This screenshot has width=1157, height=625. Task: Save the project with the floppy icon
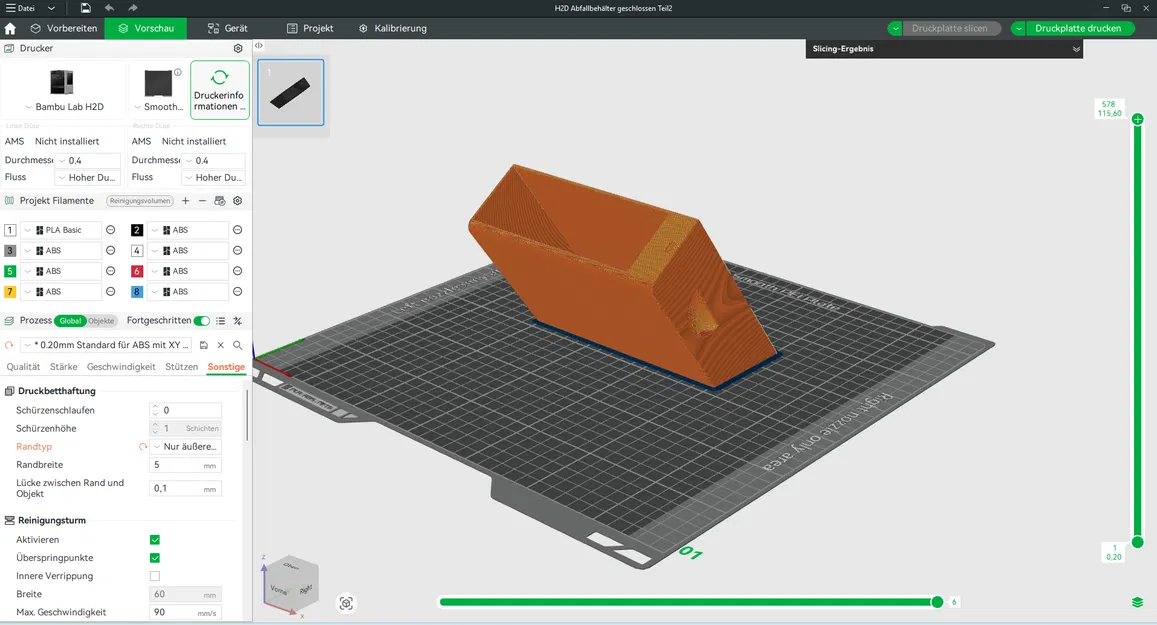(86, 8)
